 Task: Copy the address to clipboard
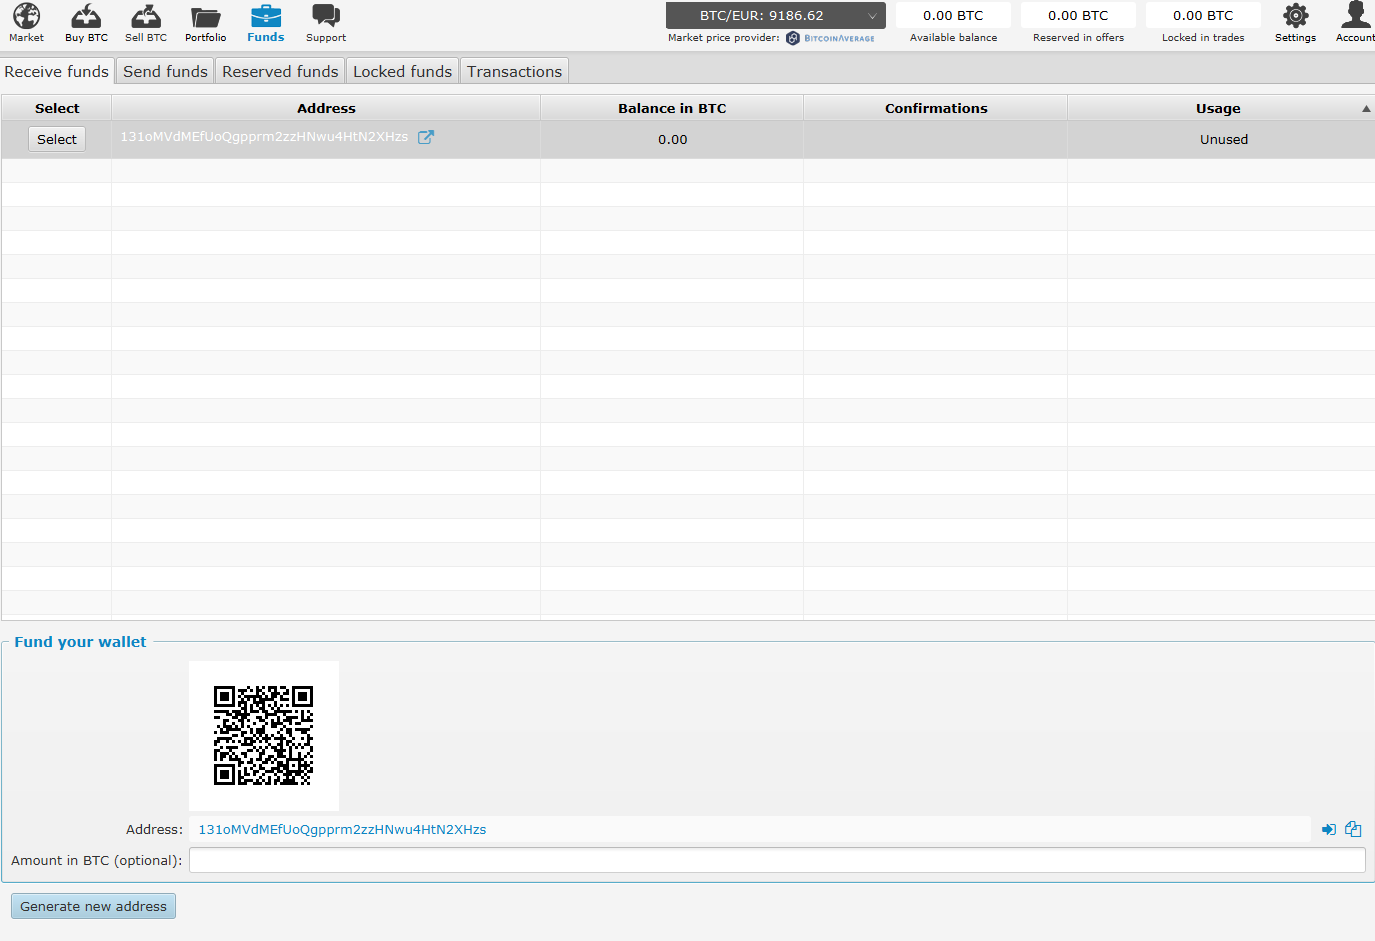pos(1353,829)
